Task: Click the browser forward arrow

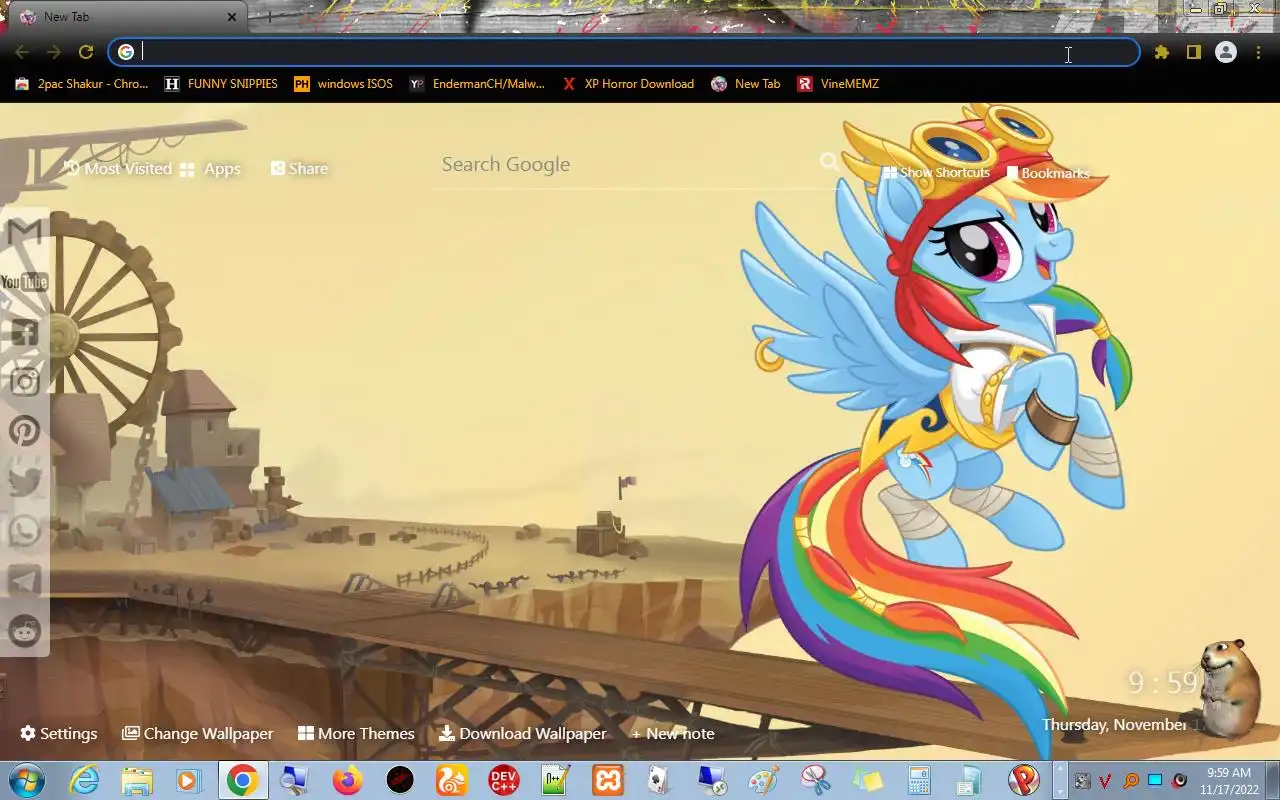Action: click(x=54, y=52)
